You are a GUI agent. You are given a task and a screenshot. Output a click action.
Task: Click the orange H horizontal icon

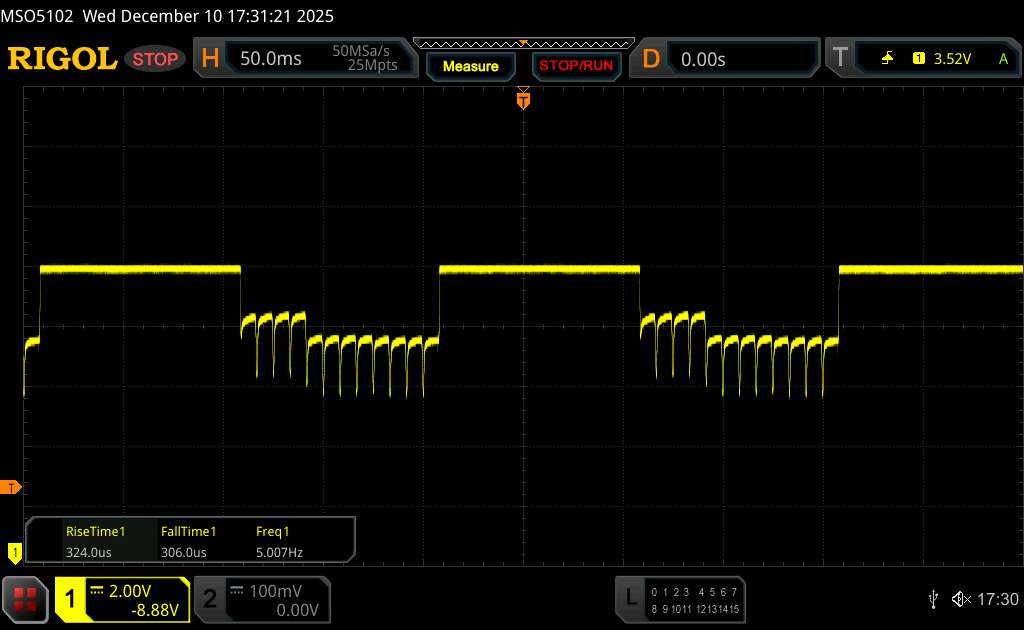pyautogui.click(x=210, y=59)
